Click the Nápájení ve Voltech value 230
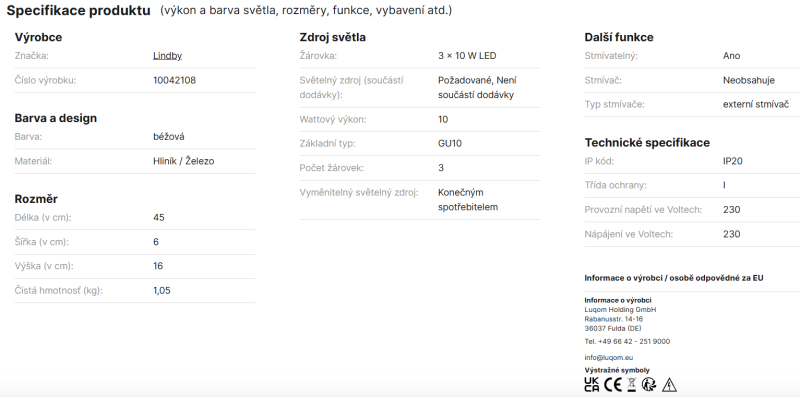The height and width of the screenshot is (397, 800). tap(732, 234)
